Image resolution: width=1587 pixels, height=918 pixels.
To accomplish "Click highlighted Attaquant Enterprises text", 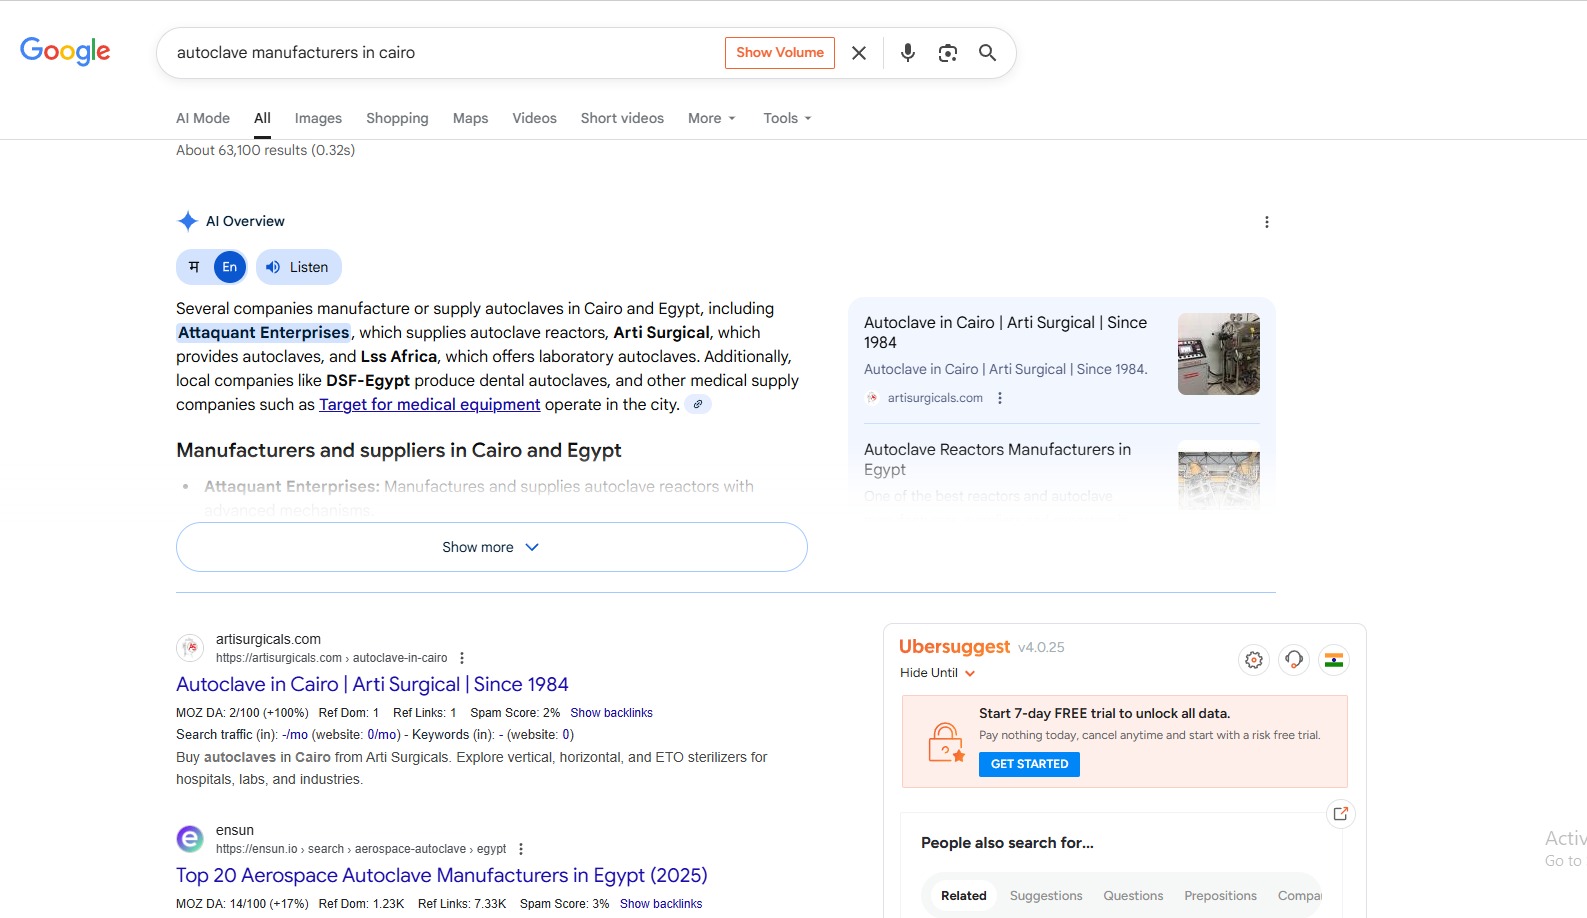I will coord(264,333).
